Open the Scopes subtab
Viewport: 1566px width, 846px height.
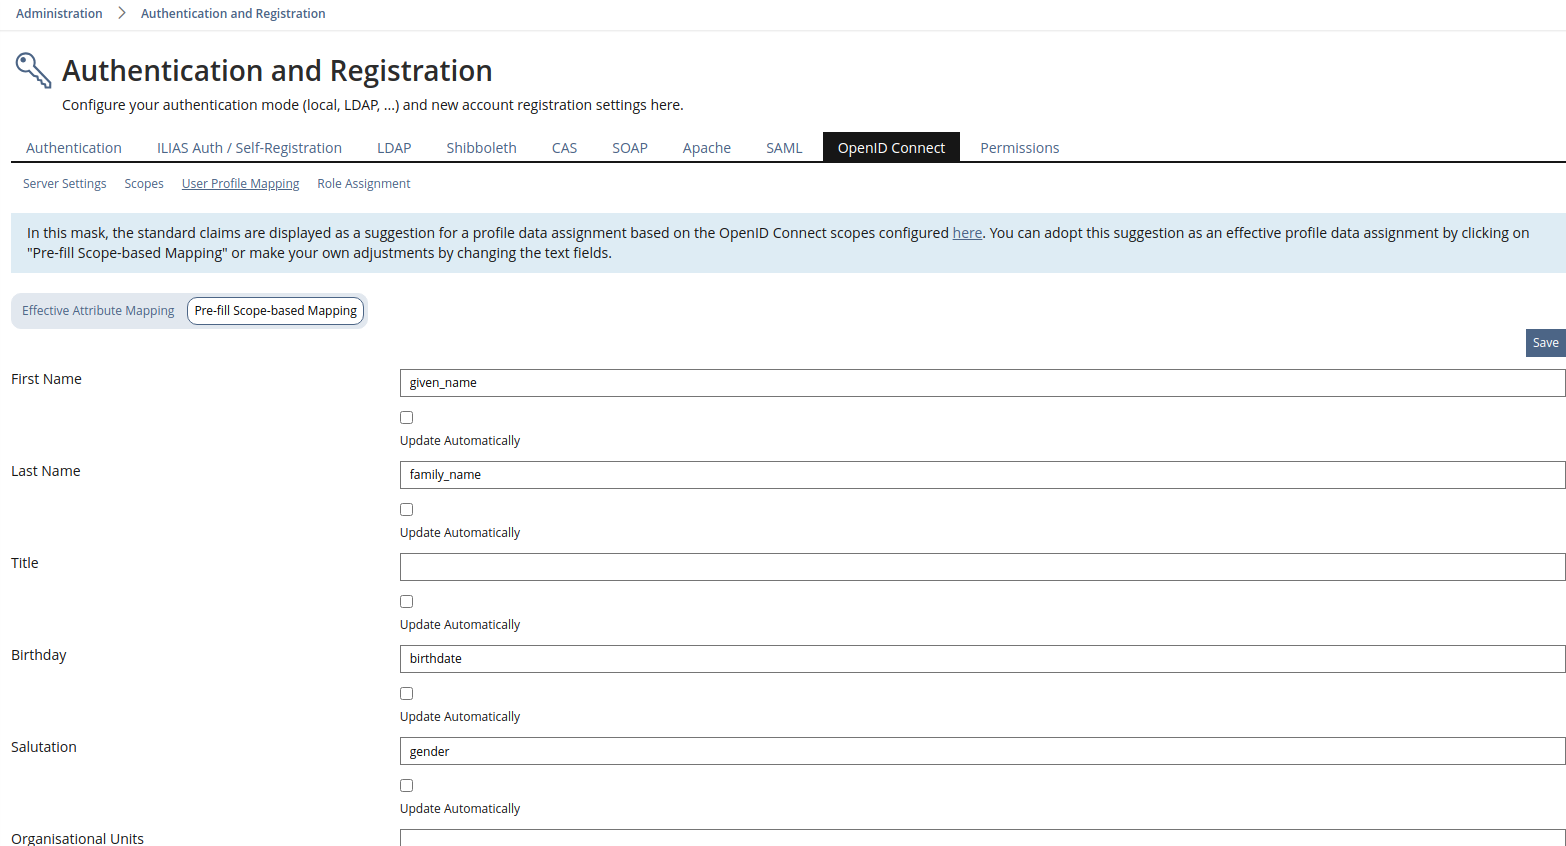click(144, 184)
